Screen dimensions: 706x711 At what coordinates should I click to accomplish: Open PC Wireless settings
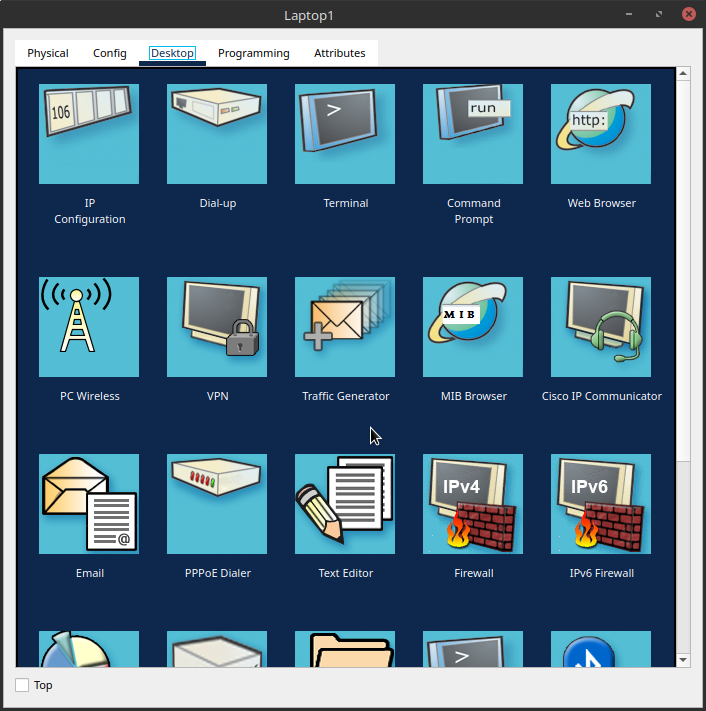tap(89, 327)
